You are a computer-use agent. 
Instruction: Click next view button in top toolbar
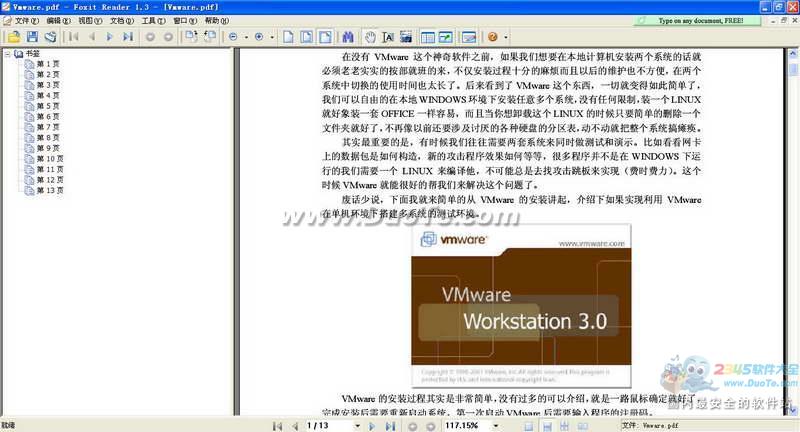point(168,37)
